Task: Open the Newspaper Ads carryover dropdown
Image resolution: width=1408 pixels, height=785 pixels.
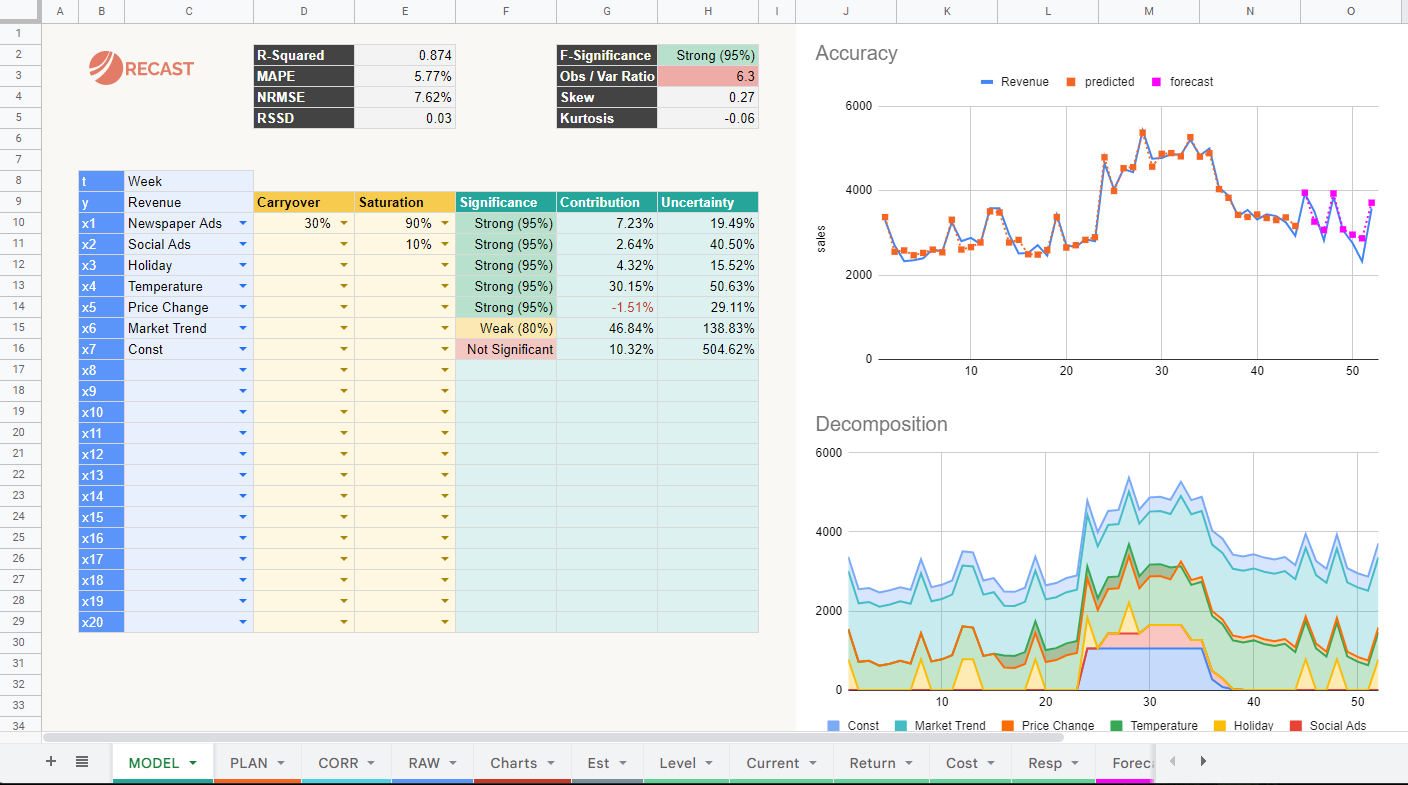Action: tap(344, 222)
